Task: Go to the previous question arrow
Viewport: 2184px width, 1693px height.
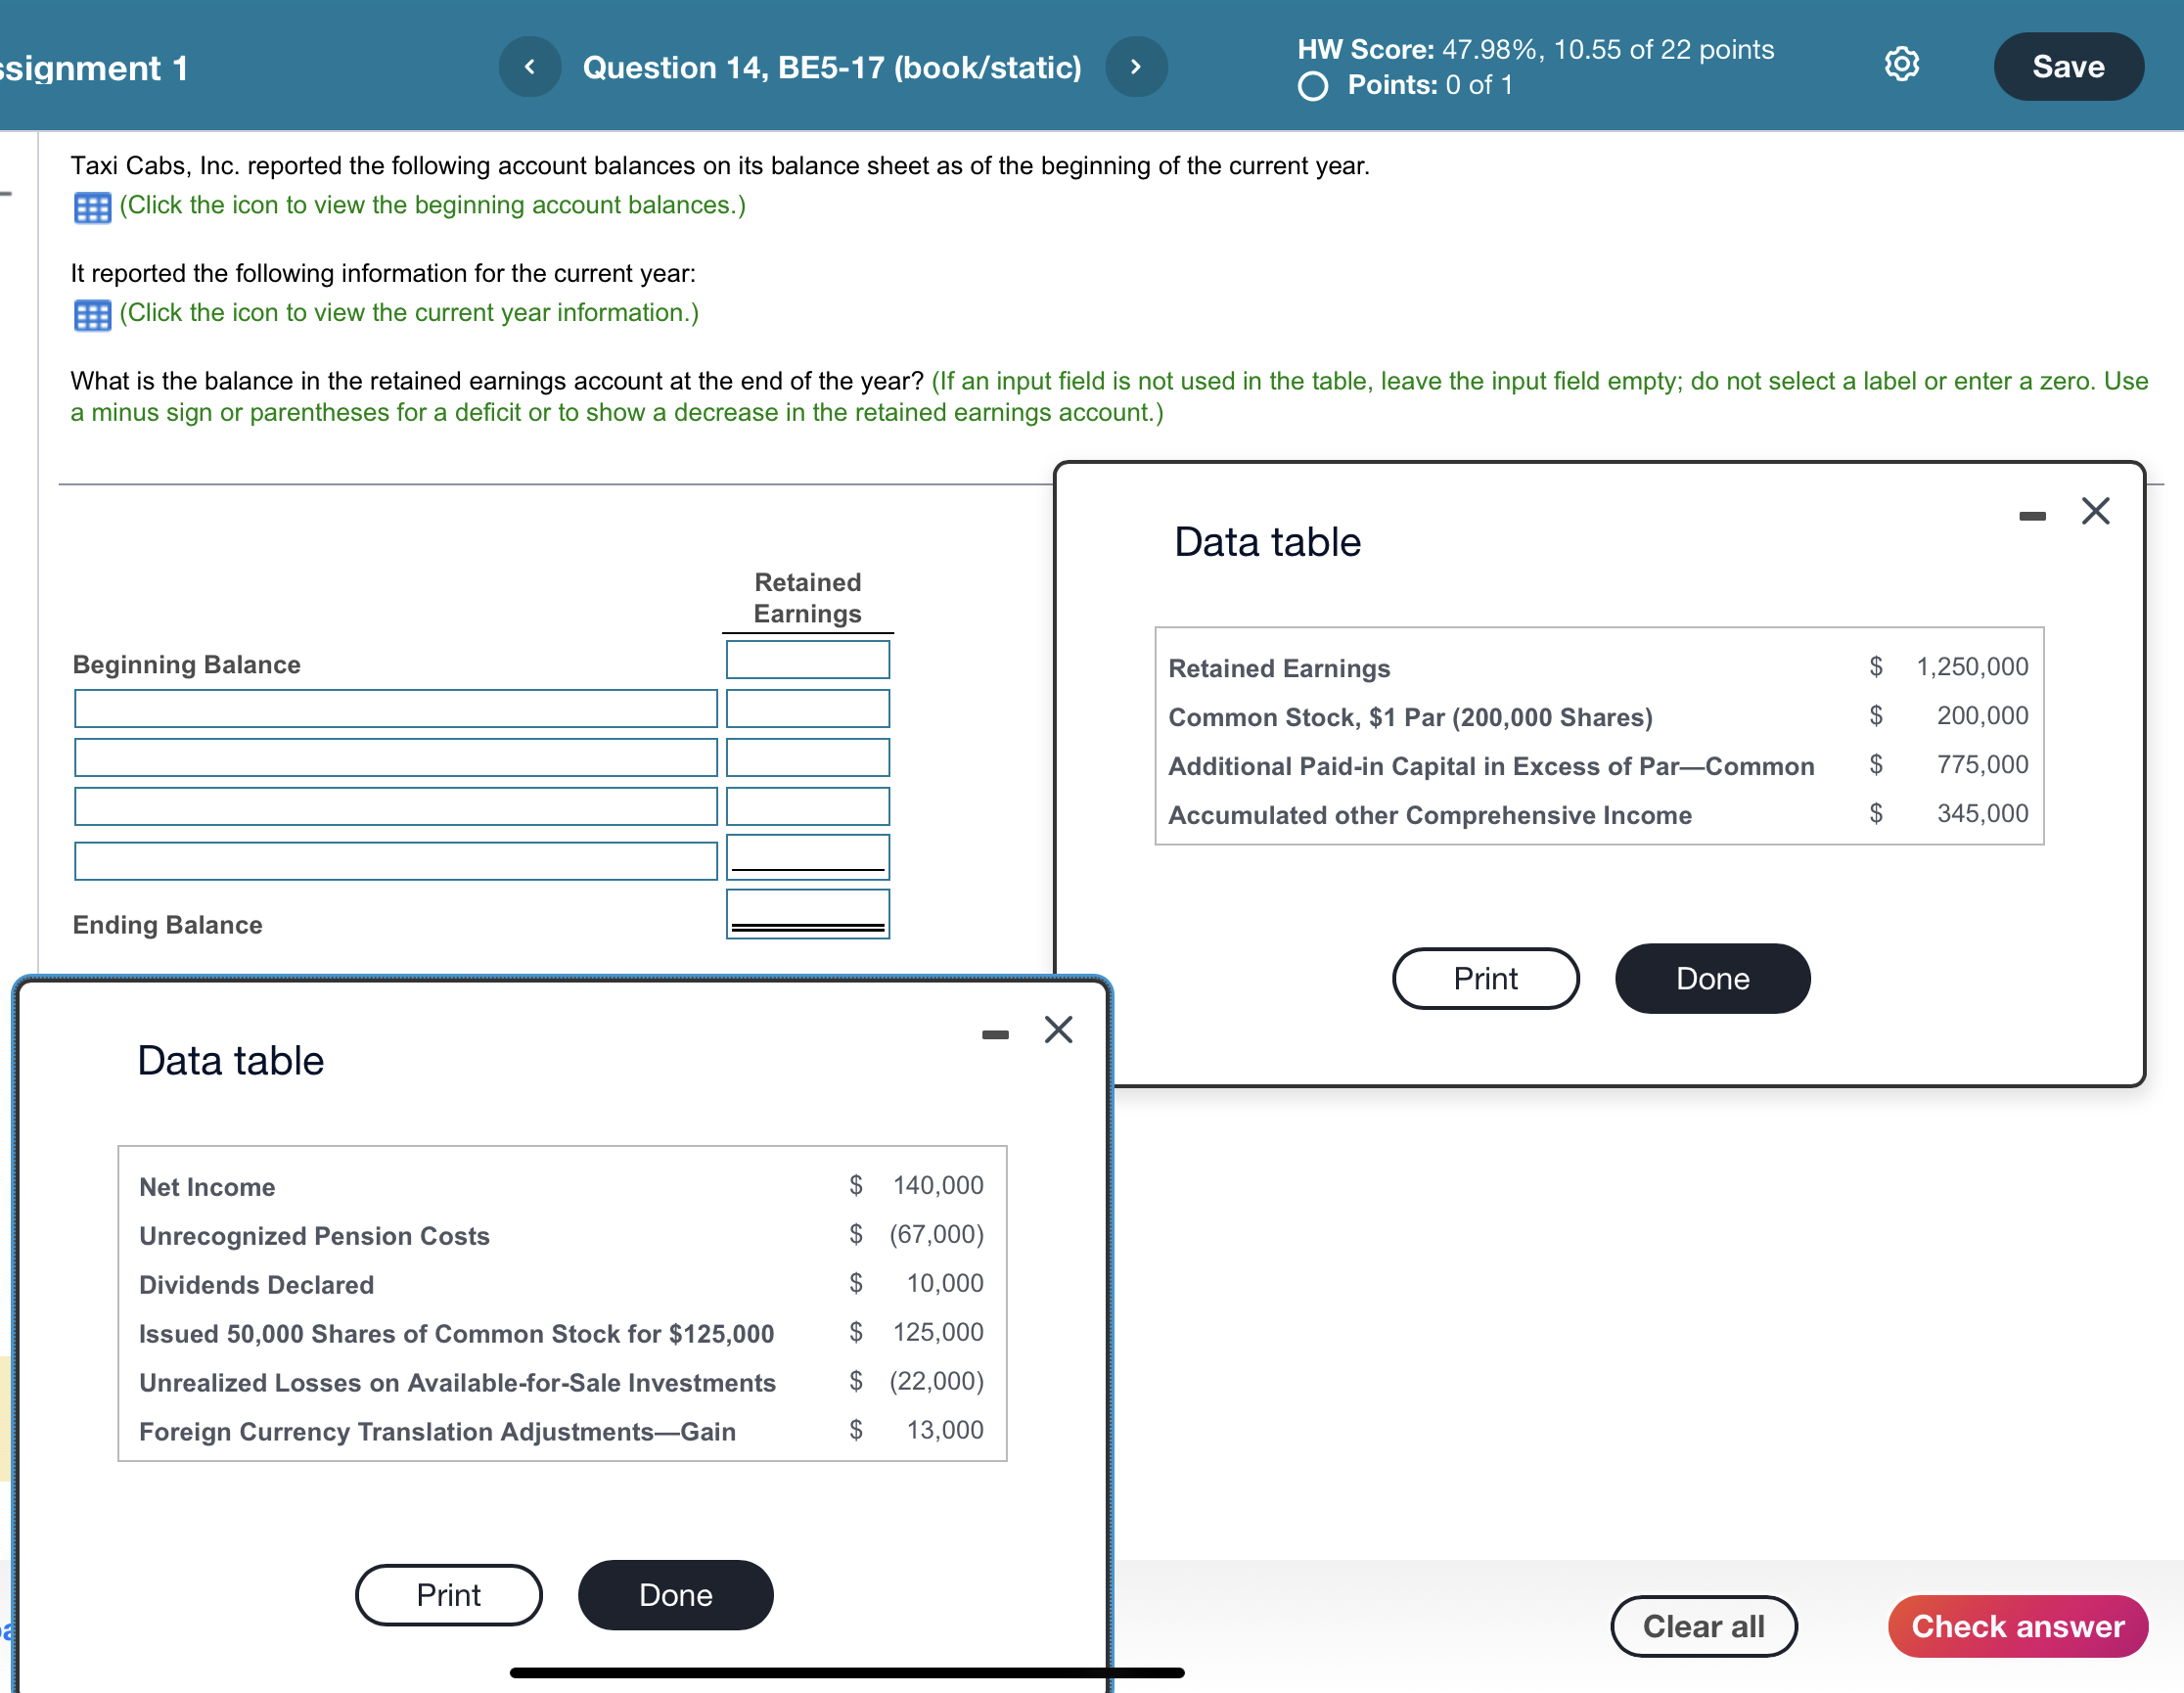Action: (529, 67)
